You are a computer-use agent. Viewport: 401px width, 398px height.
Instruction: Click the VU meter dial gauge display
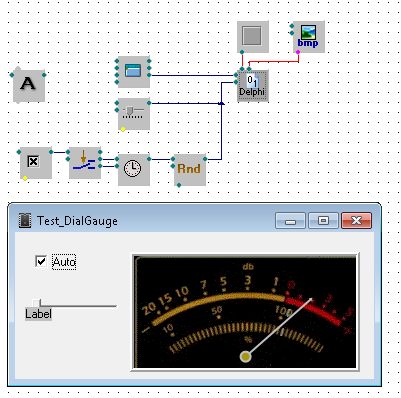point(245,312)
